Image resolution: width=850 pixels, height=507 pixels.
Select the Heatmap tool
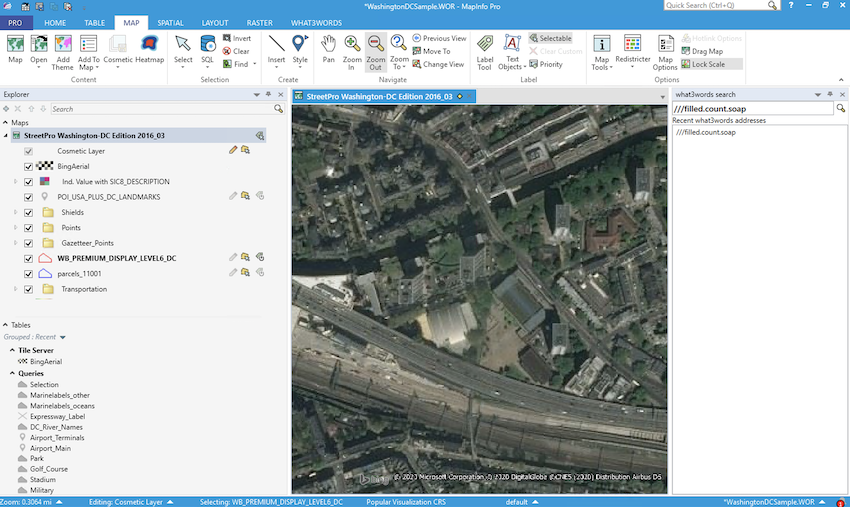150,50
